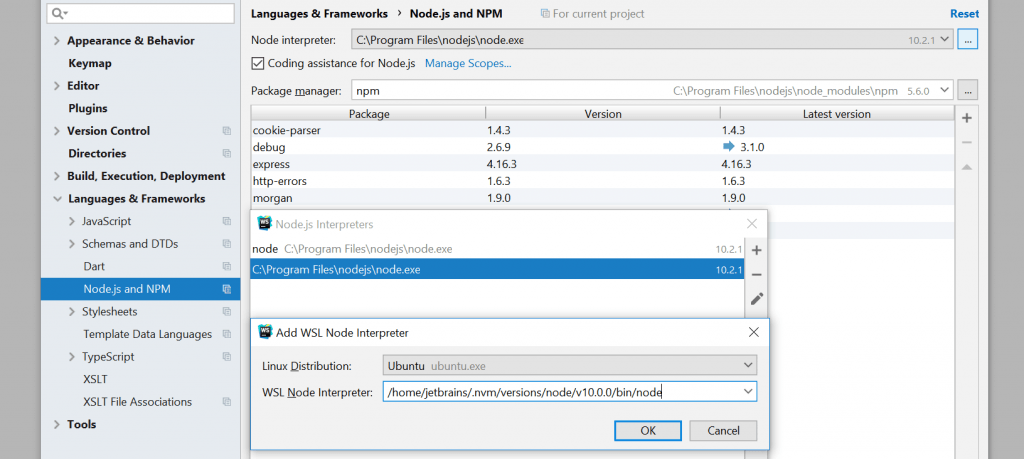Image resolution: width=1024 pixels, height=459 pixels.
Task: Sort by the Version column header
Action: pos(603,114)
